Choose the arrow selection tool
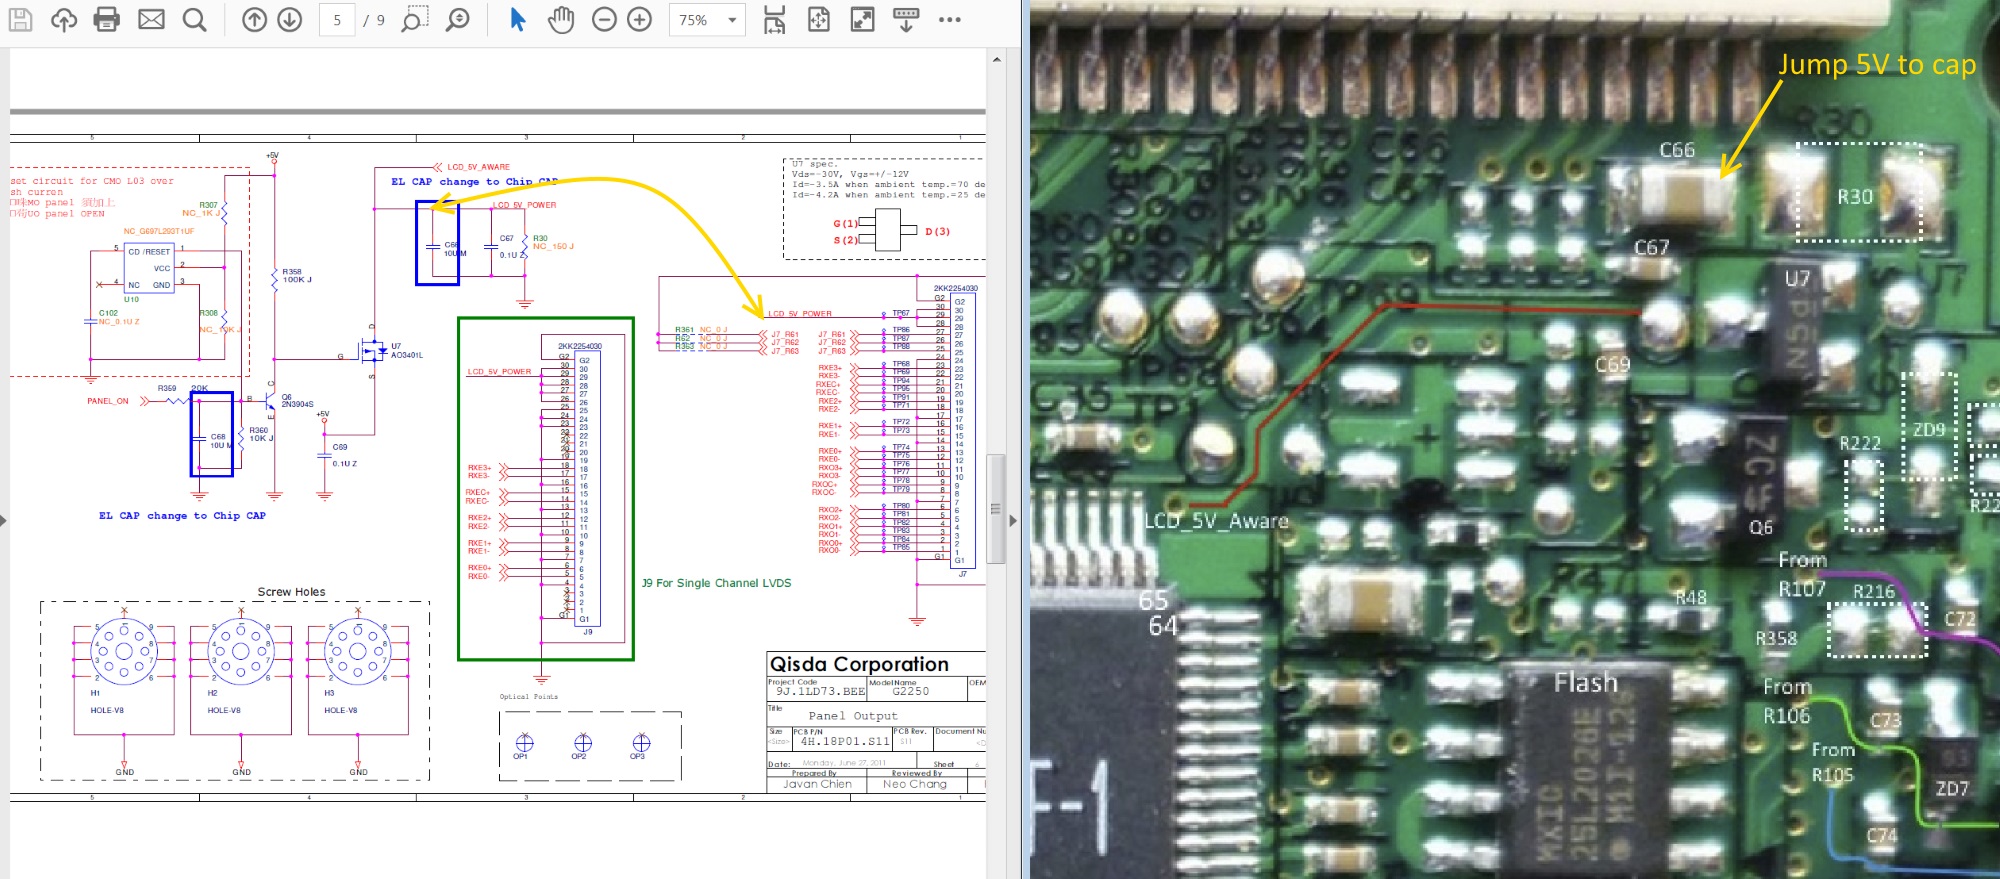This screenshot has width=2000, height=879. click(x=517, y=20)
